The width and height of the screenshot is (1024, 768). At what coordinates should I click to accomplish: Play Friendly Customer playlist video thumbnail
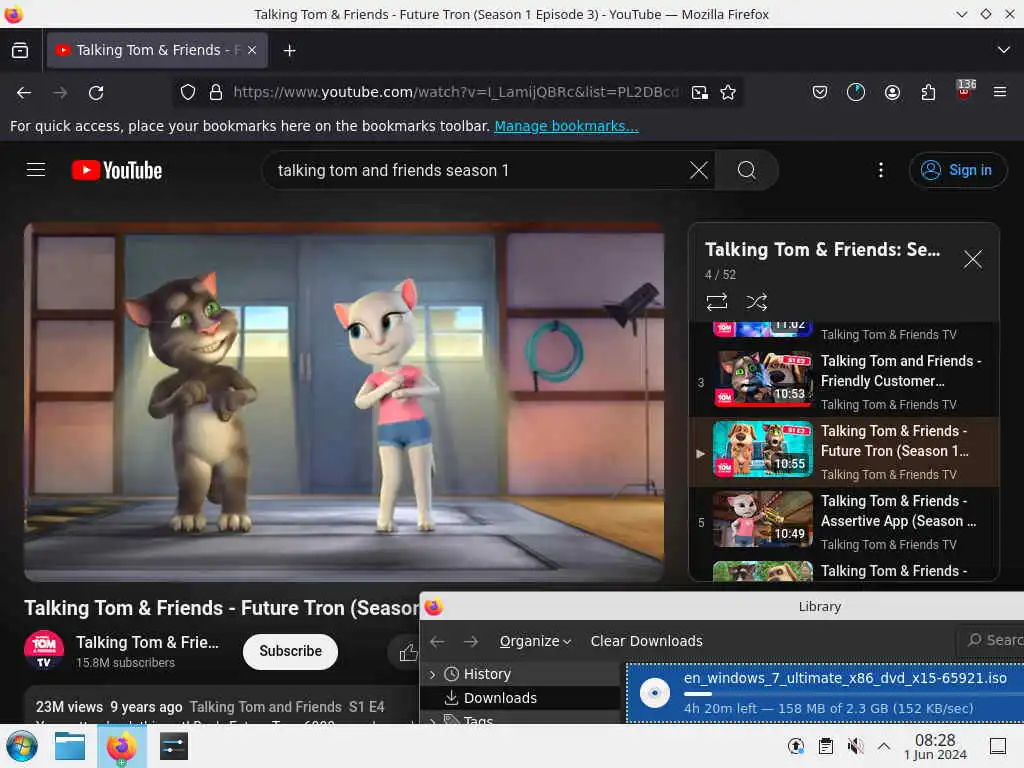[763, 379]
